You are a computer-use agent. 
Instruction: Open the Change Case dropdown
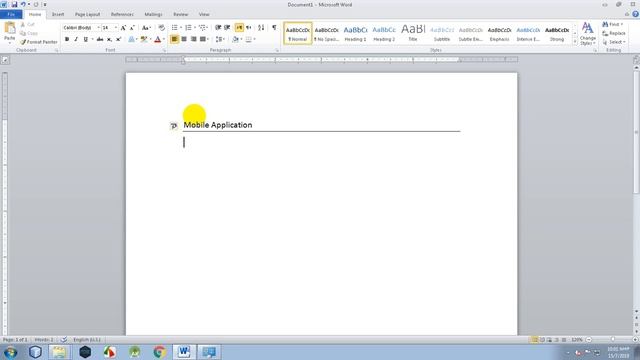146,28
